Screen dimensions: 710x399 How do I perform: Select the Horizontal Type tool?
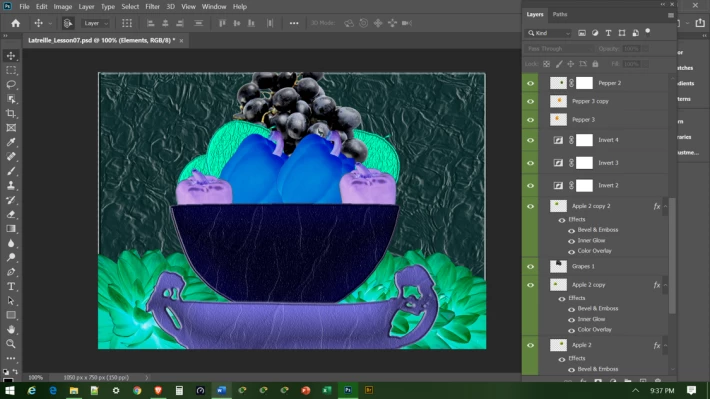(11, 286)
